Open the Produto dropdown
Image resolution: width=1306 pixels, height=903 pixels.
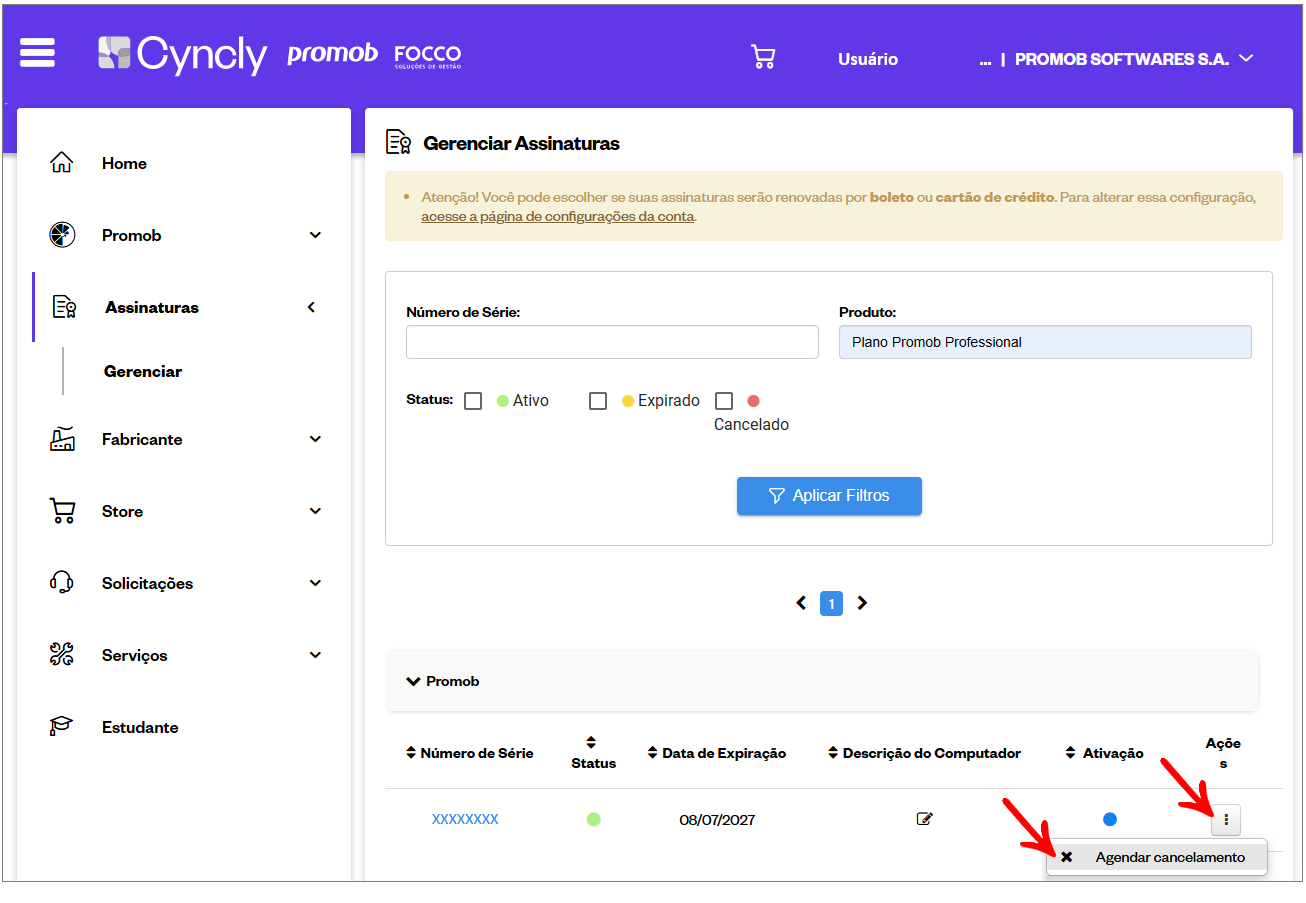point(1045,342)
